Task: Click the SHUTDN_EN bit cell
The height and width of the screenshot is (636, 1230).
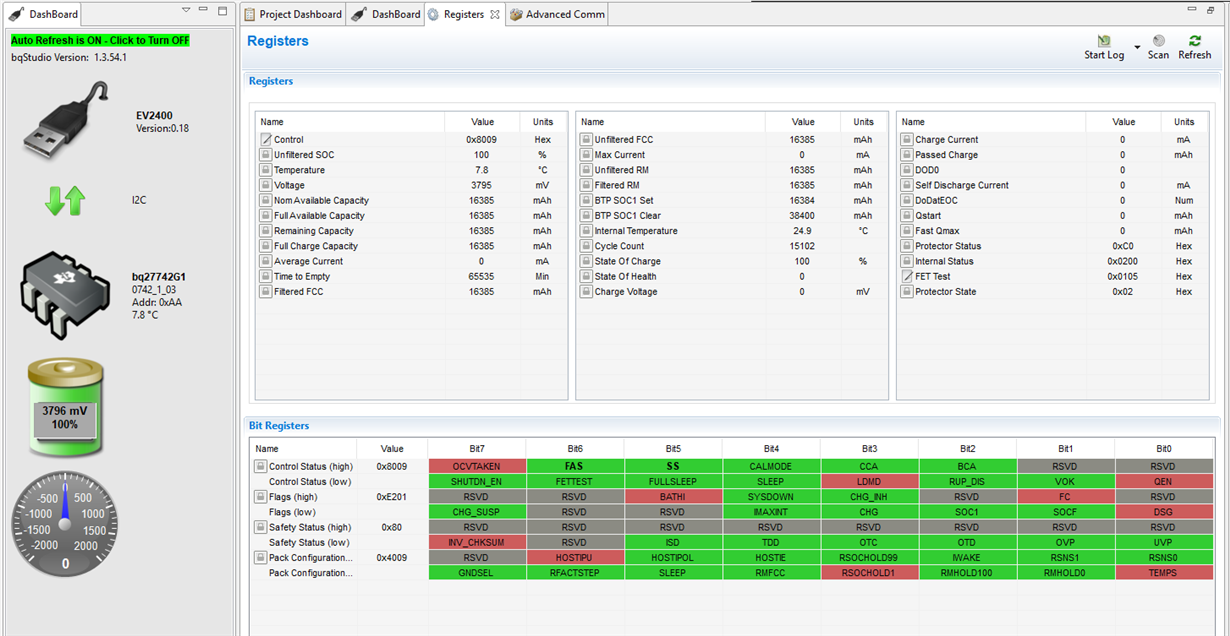Action: [476, 481]
